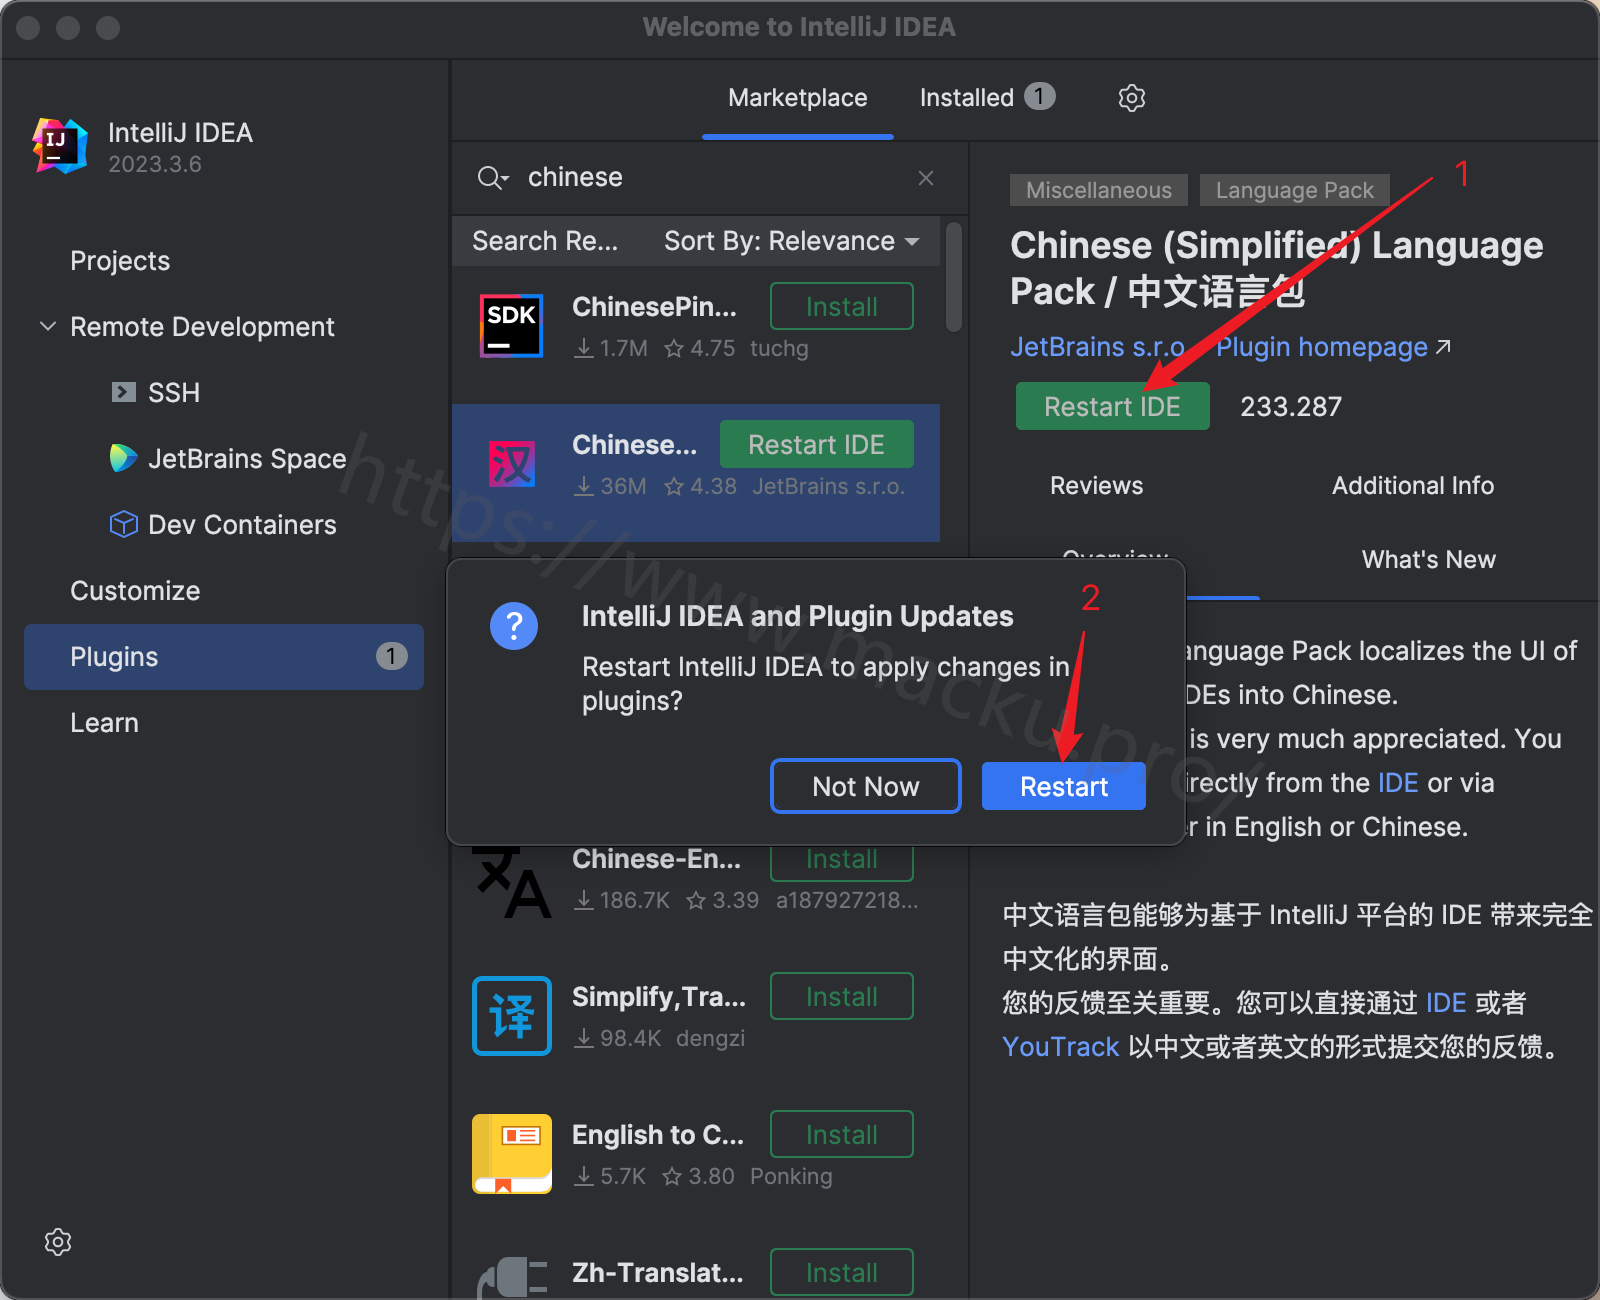Click Restart IDE in plugin details
This screenshot has height=1300, width=1600.
1112,406
